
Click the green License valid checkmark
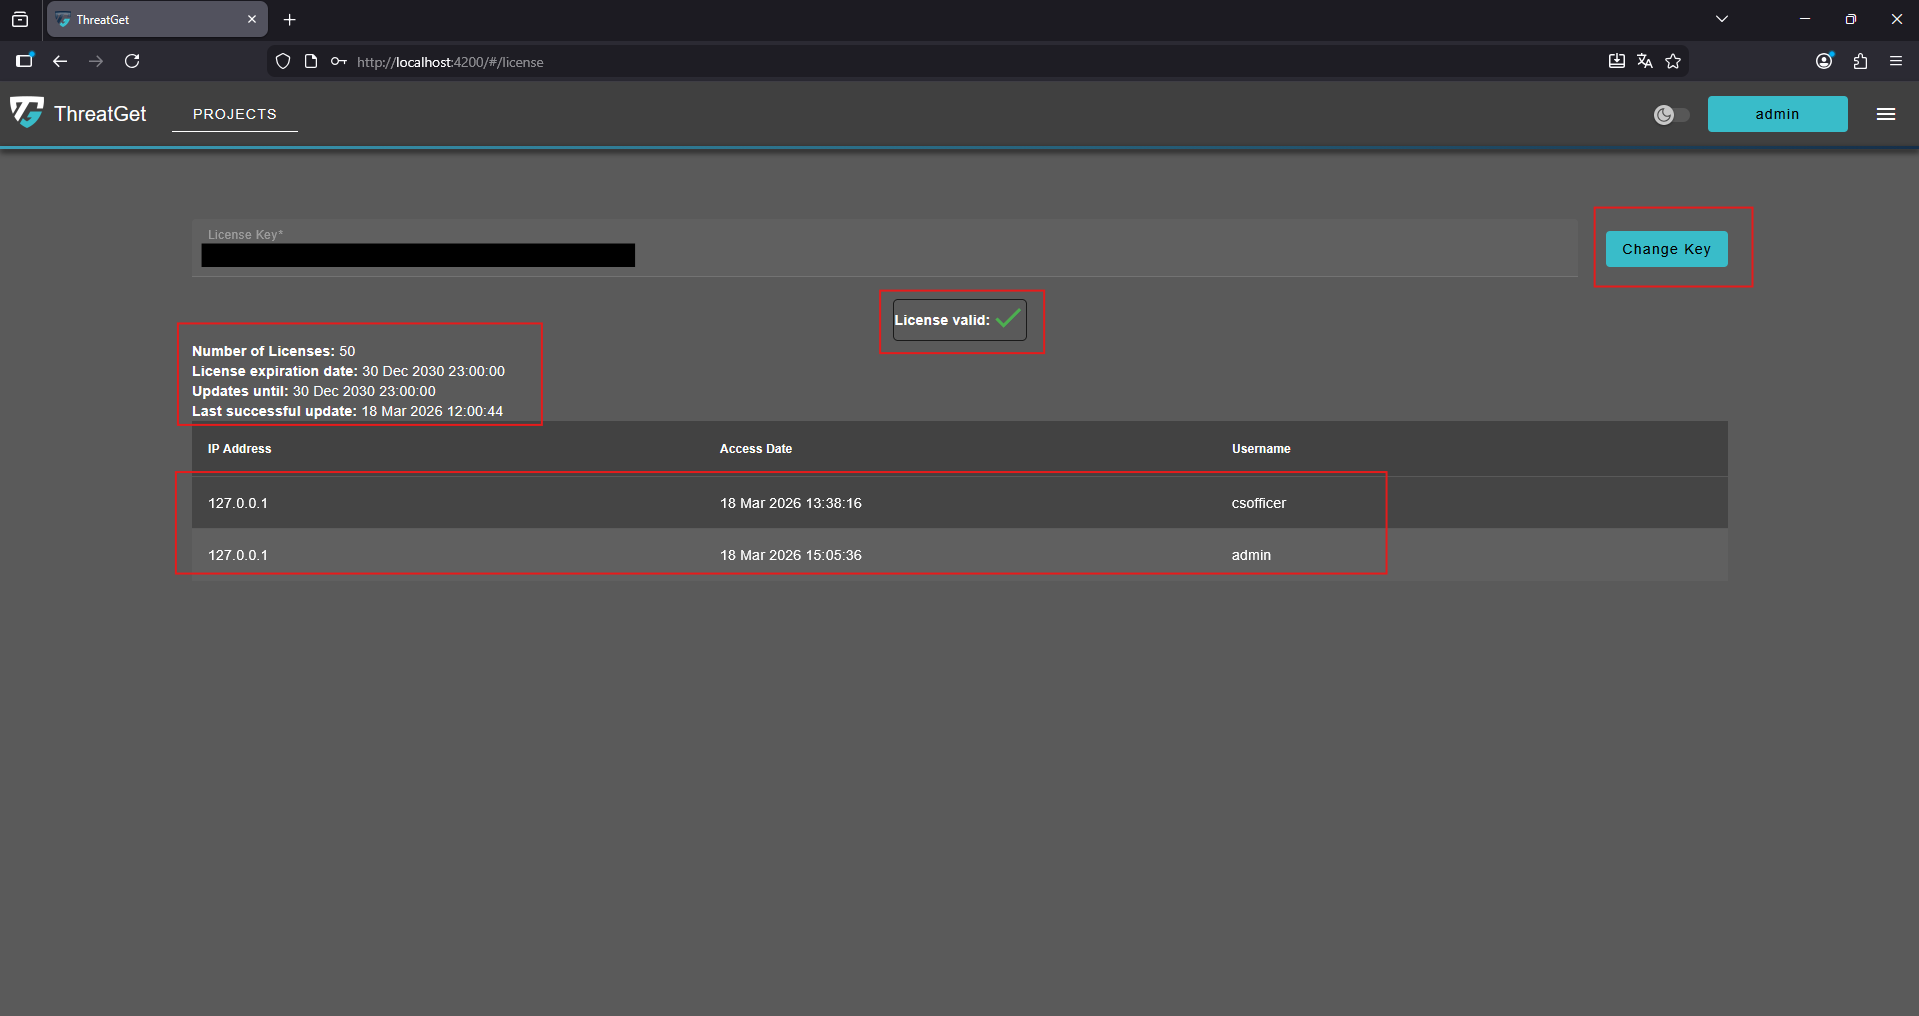point(1008,319)
